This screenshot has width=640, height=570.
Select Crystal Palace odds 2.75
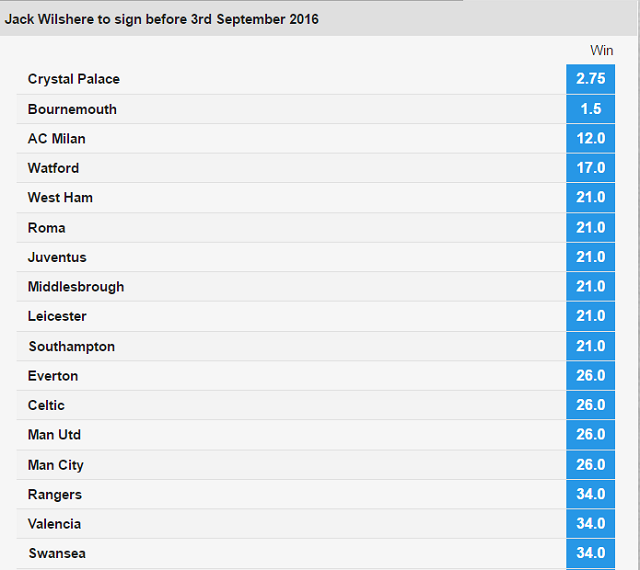click(590, 79)
